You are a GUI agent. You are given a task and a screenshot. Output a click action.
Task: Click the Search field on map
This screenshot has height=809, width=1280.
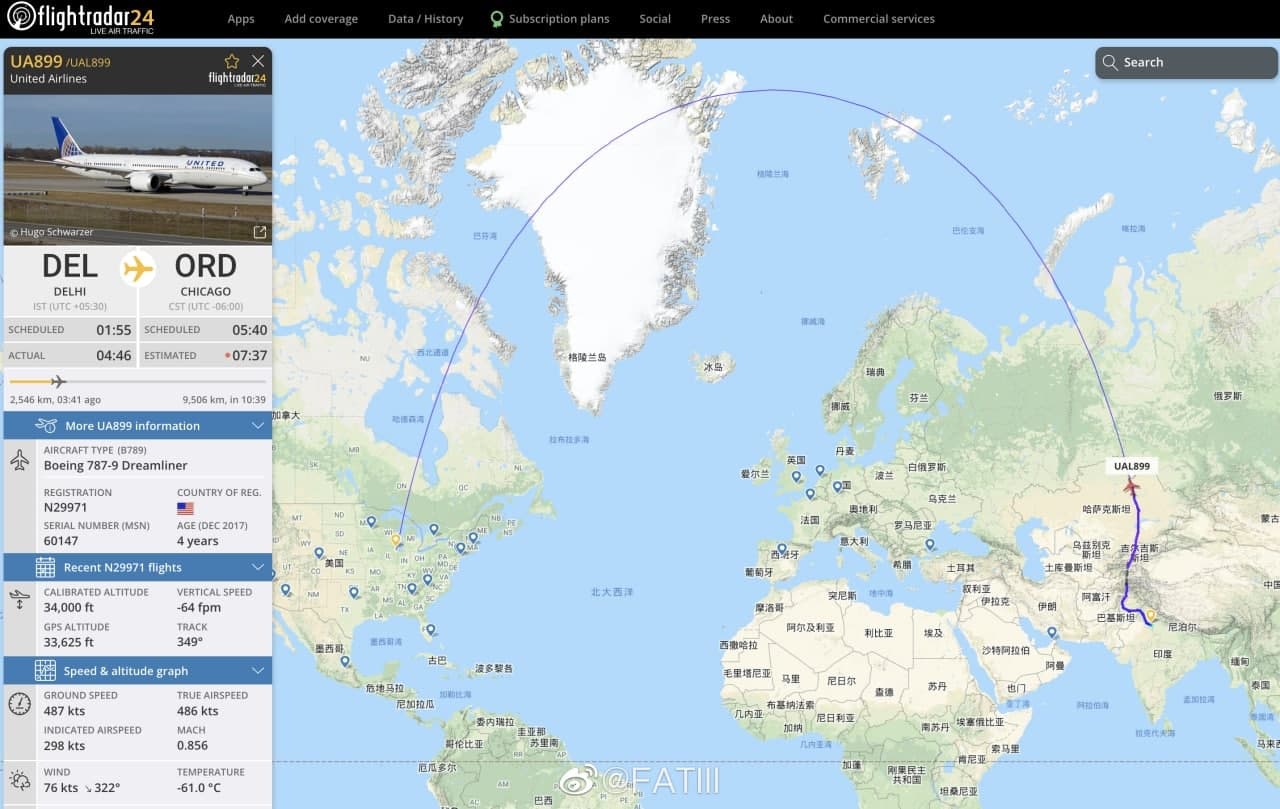[1186, 62]
